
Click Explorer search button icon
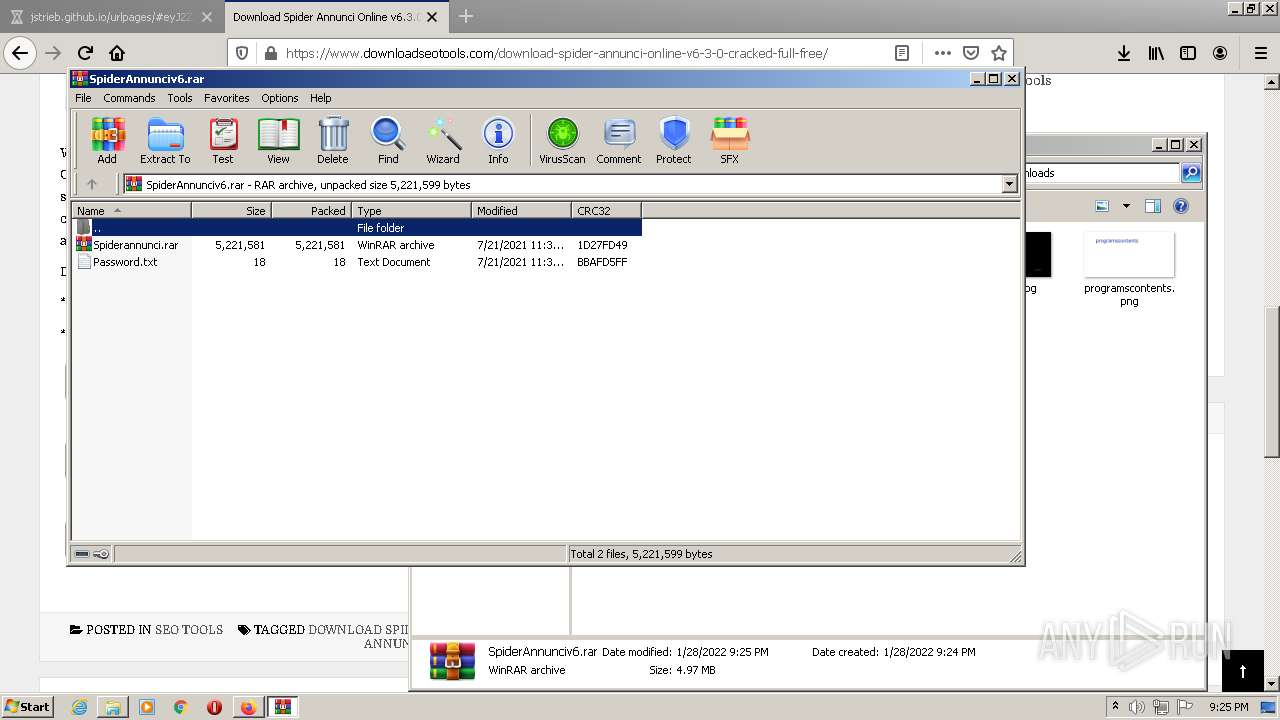click(x=1191, y=173)
